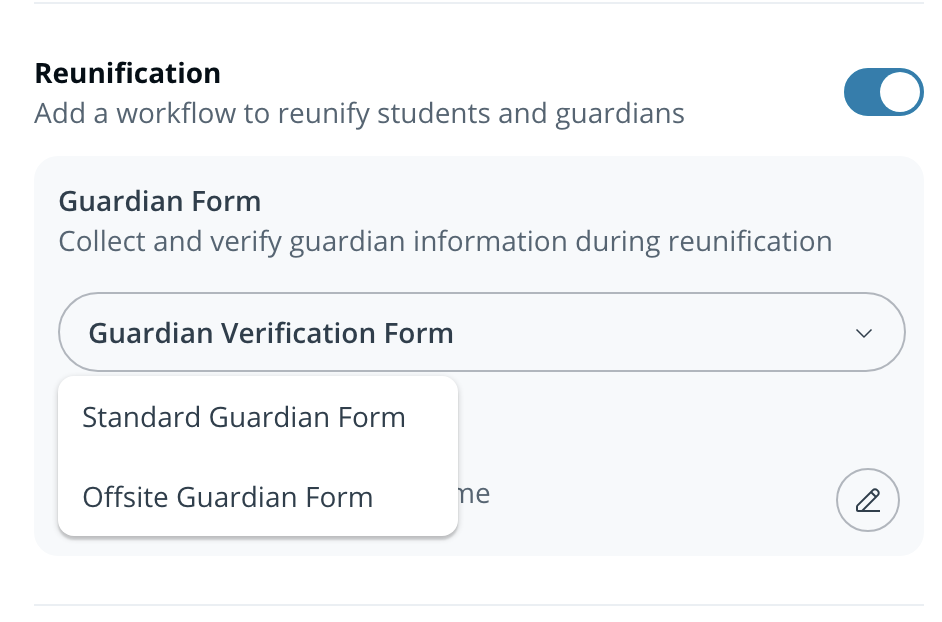Click the selected 'Guardian Verification Form' text
Image resolution: width=942 pixels, height=622 pixels.
[x=271, y=333]
